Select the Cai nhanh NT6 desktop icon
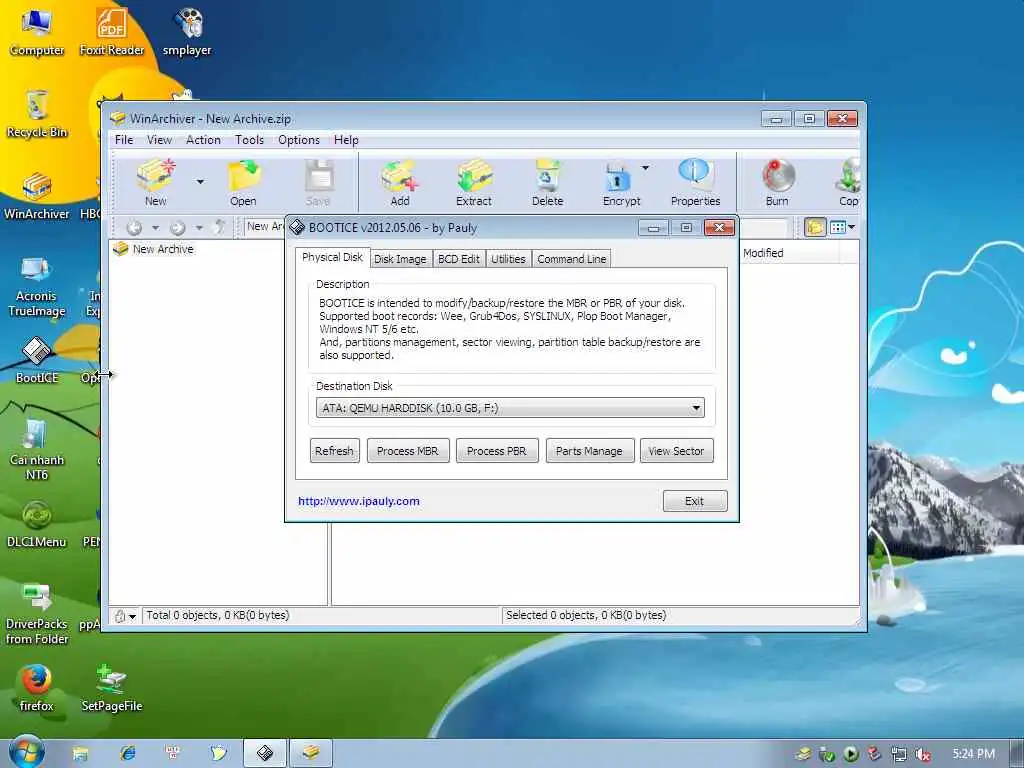 point(37,449)
